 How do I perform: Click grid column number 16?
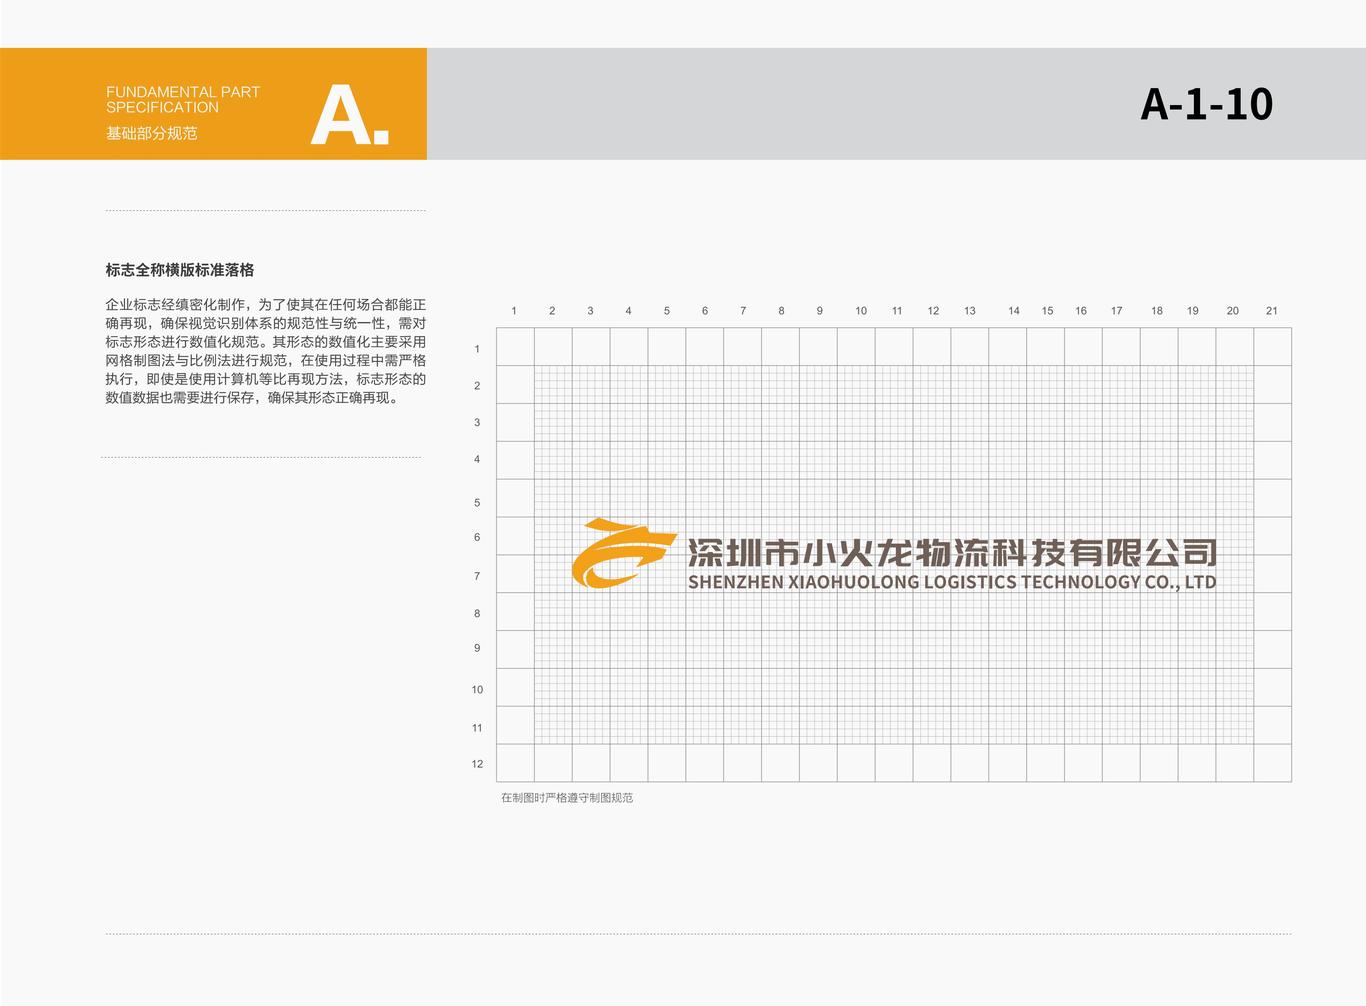1081,311
